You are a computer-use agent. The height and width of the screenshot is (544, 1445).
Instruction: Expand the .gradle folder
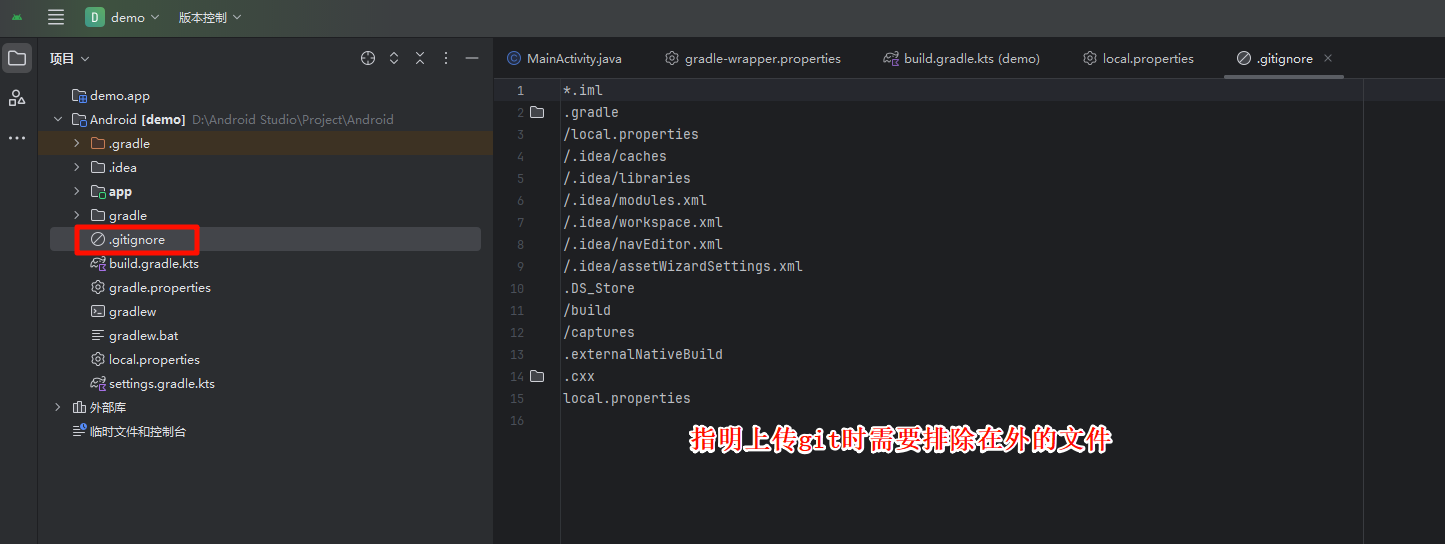[77, 144]
